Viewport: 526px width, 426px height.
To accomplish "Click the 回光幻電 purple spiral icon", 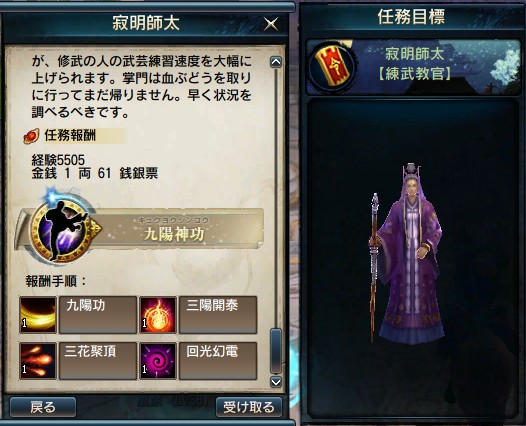I will (158, 361).
